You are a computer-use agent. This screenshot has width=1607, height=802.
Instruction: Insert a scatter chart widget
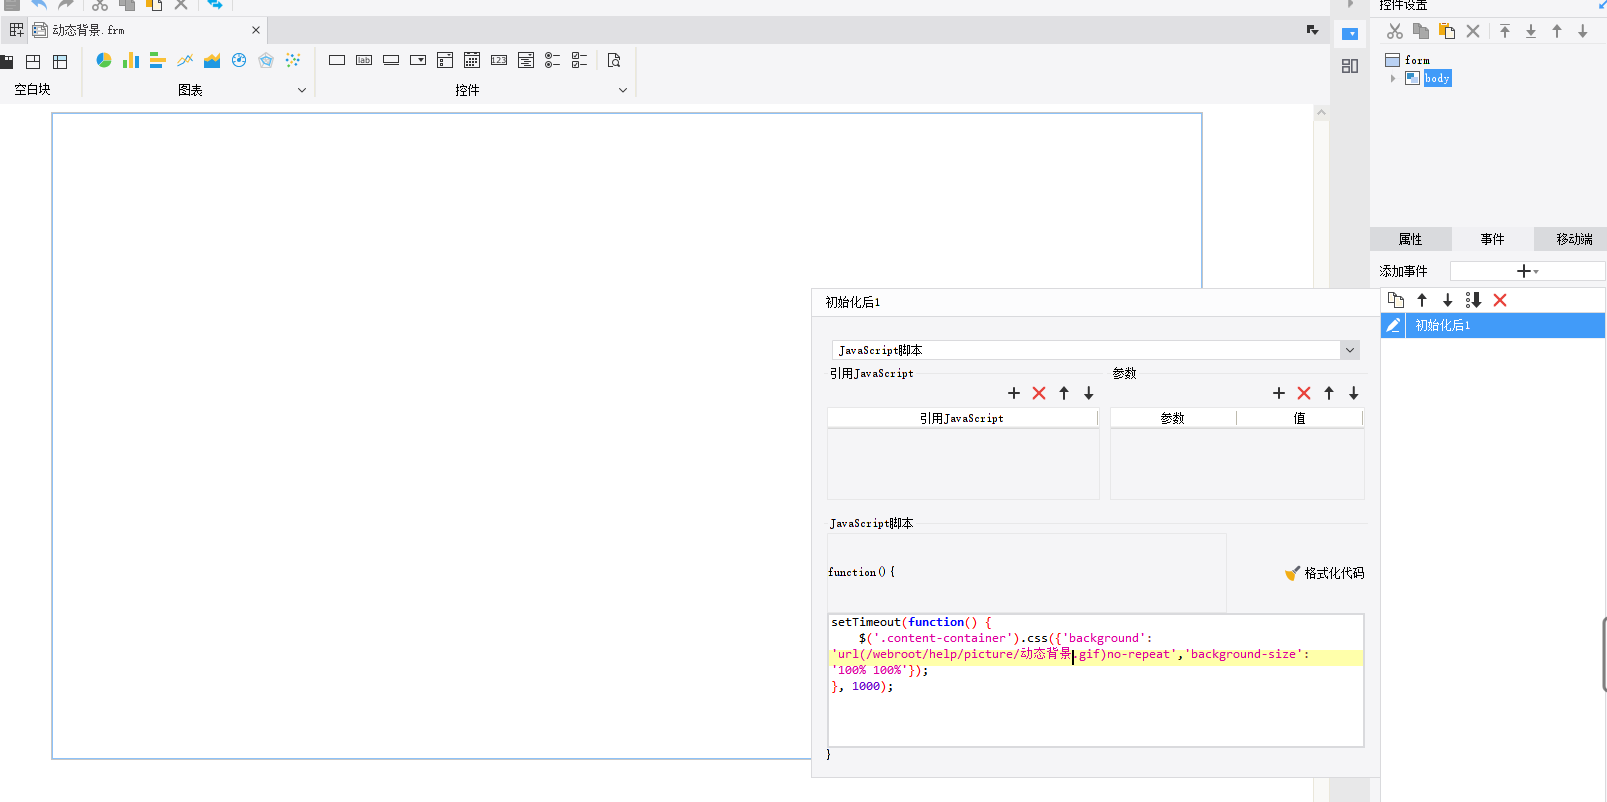(293, 60)
